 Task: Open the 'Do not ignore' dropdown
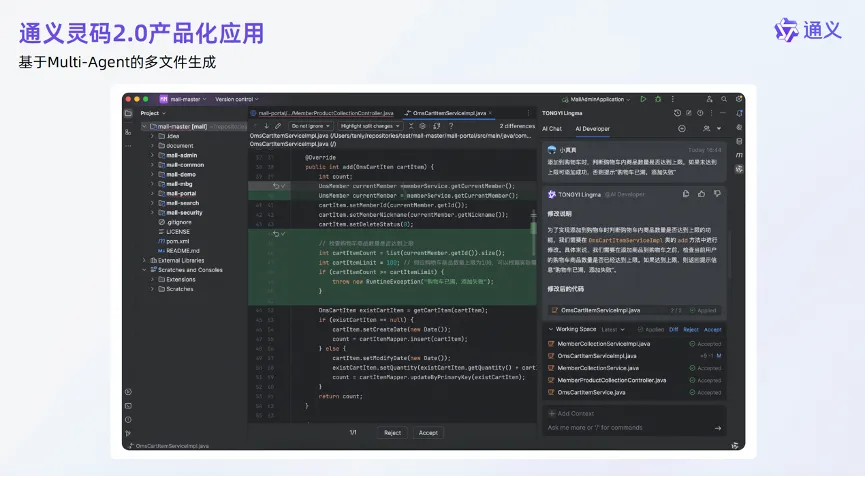(x=310, y=126)
